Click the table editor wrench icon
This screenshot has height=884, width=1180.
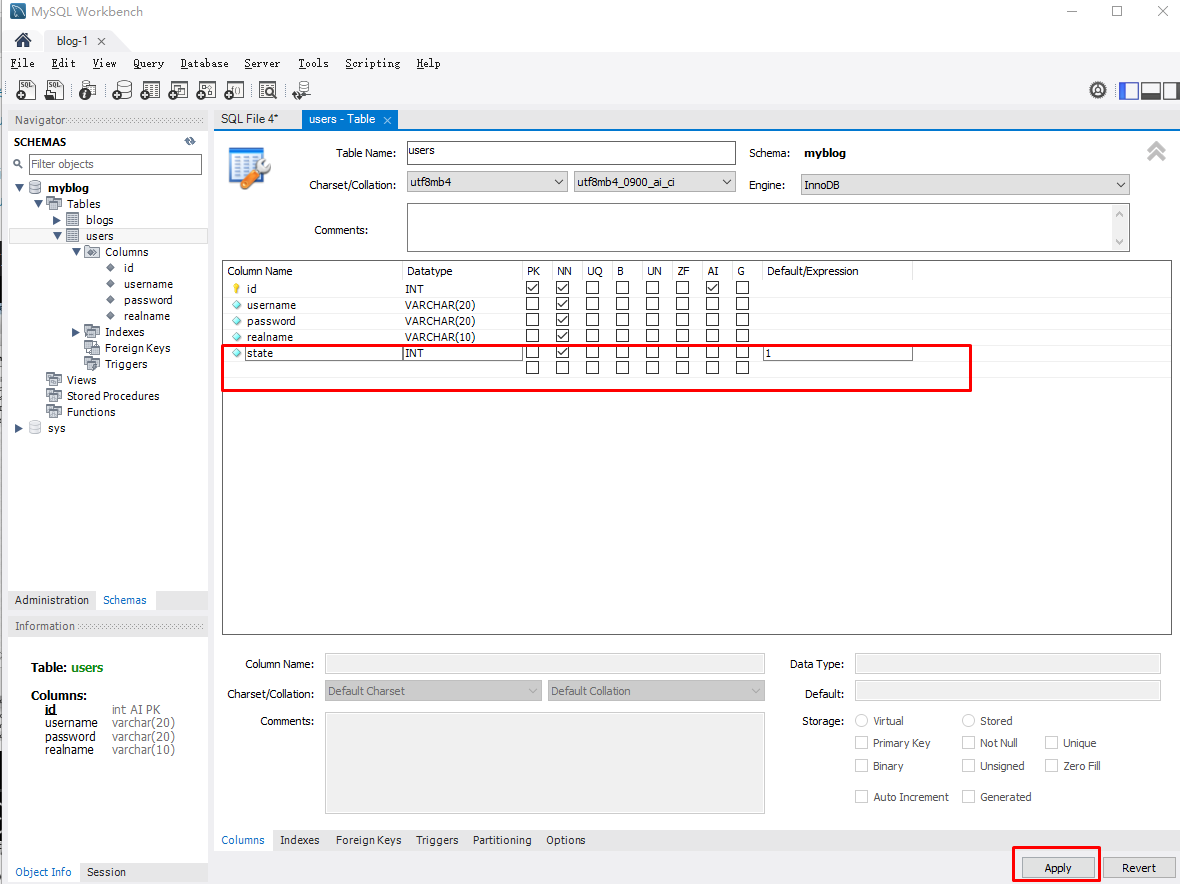point(250,169)
